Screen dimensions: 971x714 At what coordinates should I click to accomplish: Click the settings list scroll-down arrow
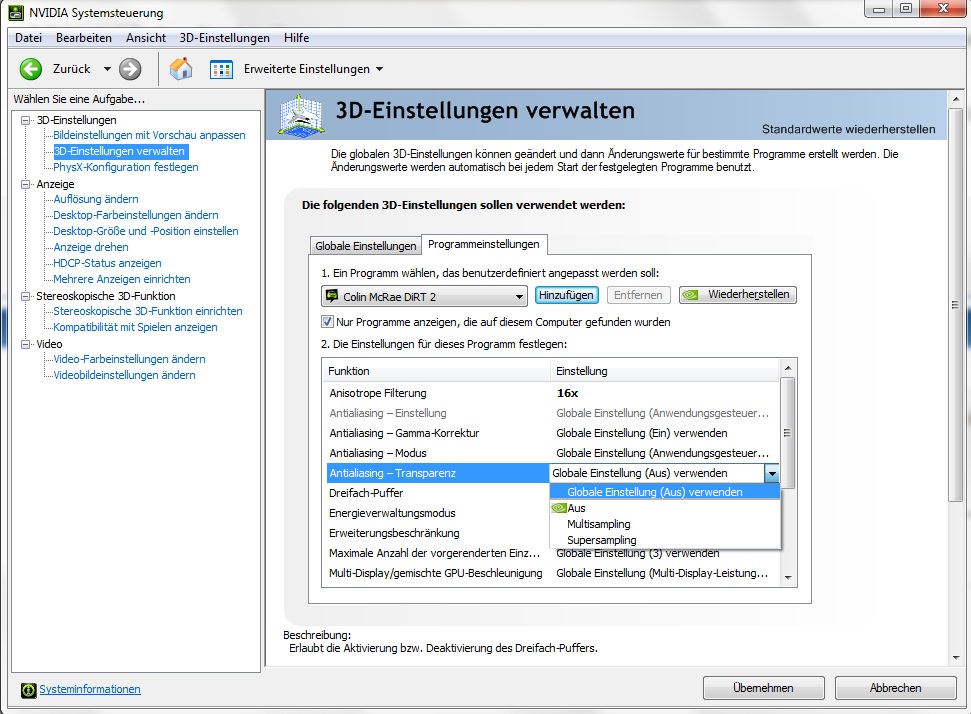tap(788, 577)
